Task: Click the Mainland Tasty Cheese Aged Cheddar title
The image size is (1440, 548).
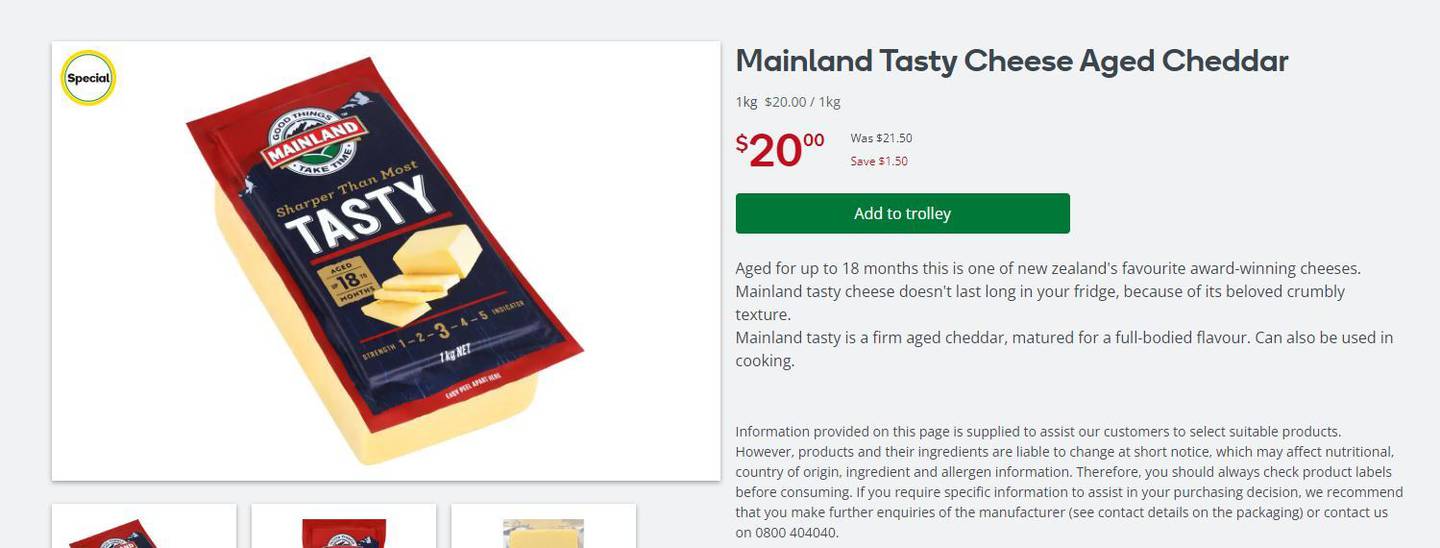Action: 1011,62
